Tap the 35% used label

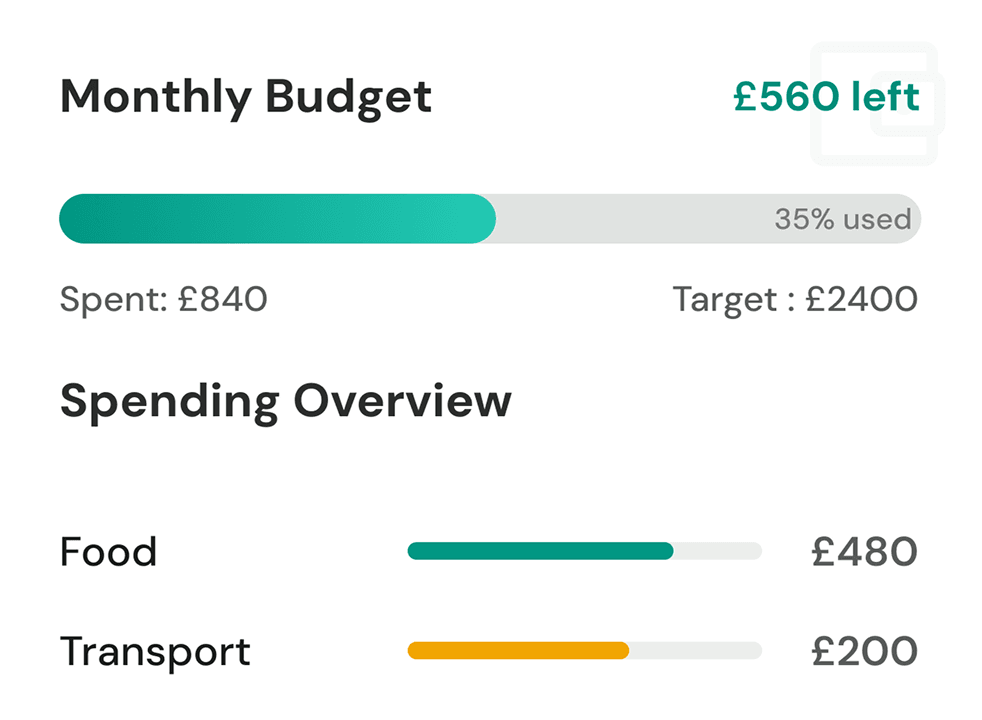(x=842, y=219)
